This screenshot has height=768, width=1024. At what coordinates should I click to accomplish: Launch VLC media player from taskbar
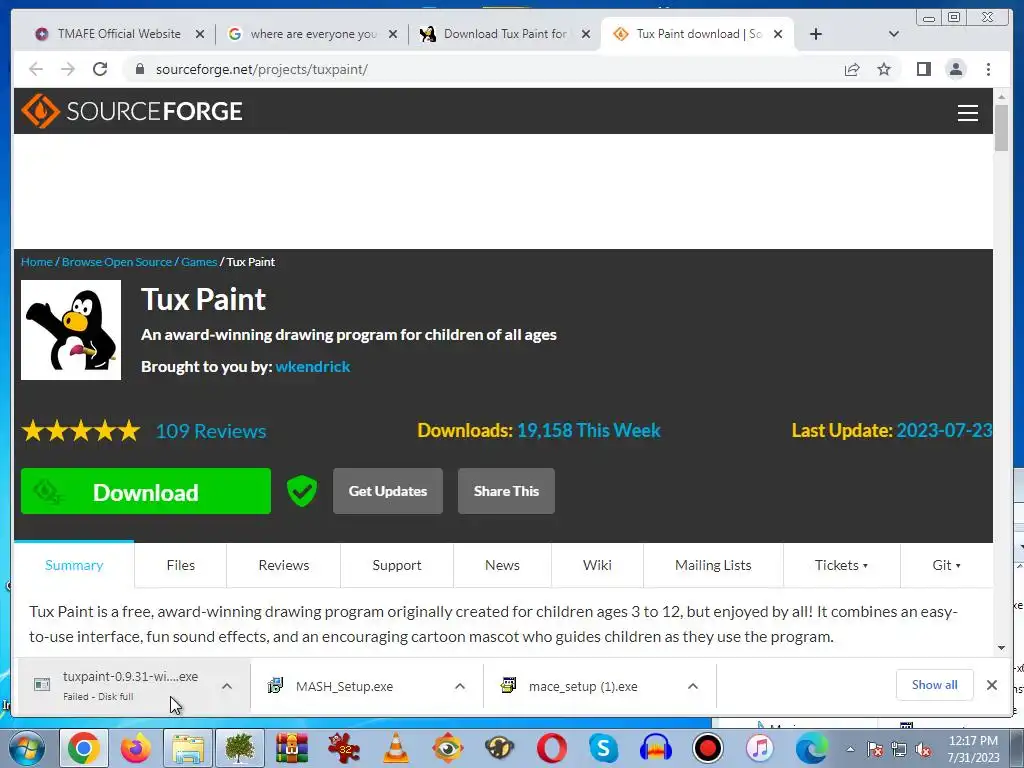tap(396, 748)
